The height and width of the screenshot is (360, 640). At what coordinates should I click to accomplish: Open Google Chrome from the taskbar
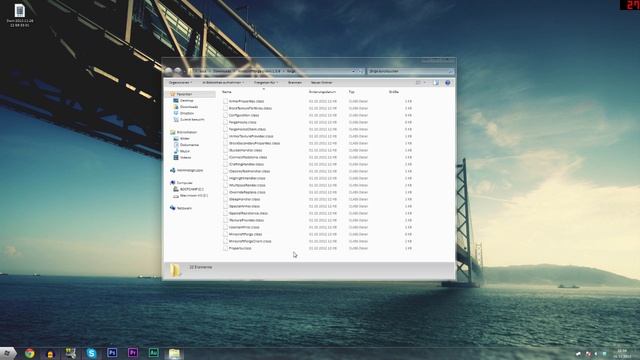point(29,353)
